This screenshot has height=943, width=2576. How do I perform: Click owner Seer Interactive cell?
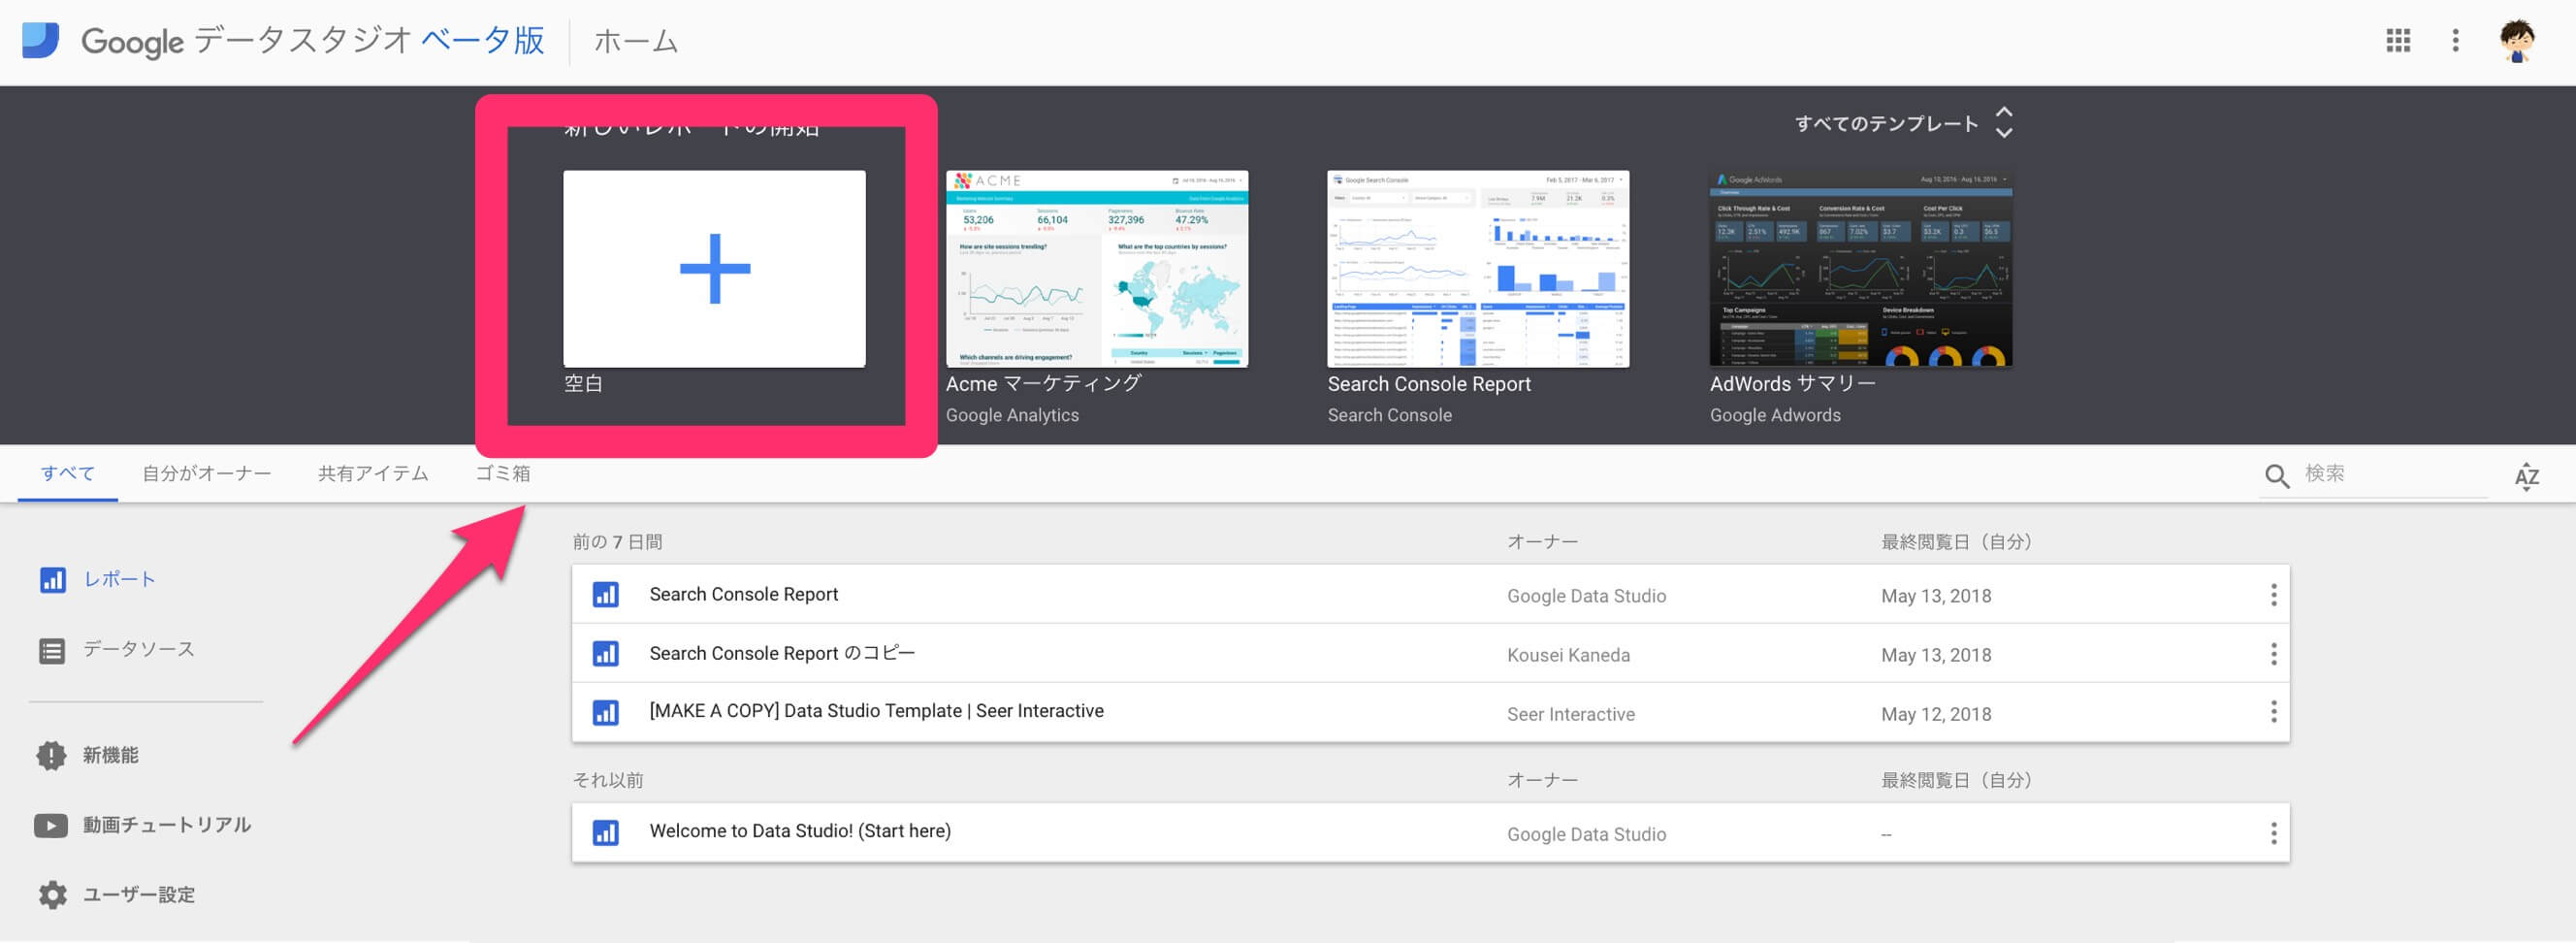pyautogui.click(x=1571, y=714)
